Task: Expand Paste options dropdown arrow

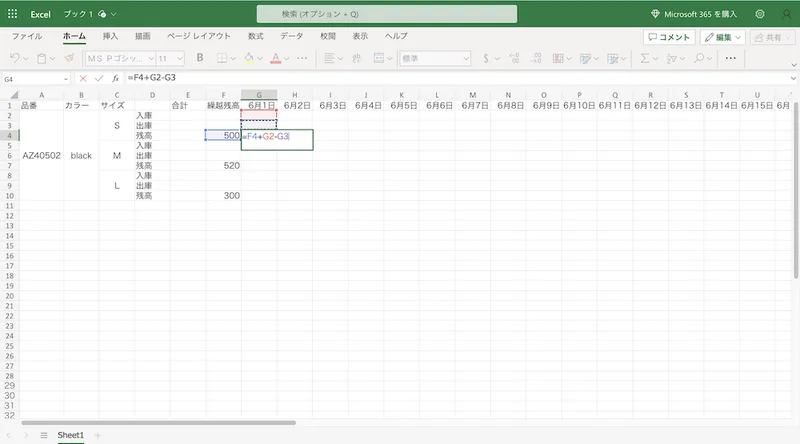Action: click(52, 59)
